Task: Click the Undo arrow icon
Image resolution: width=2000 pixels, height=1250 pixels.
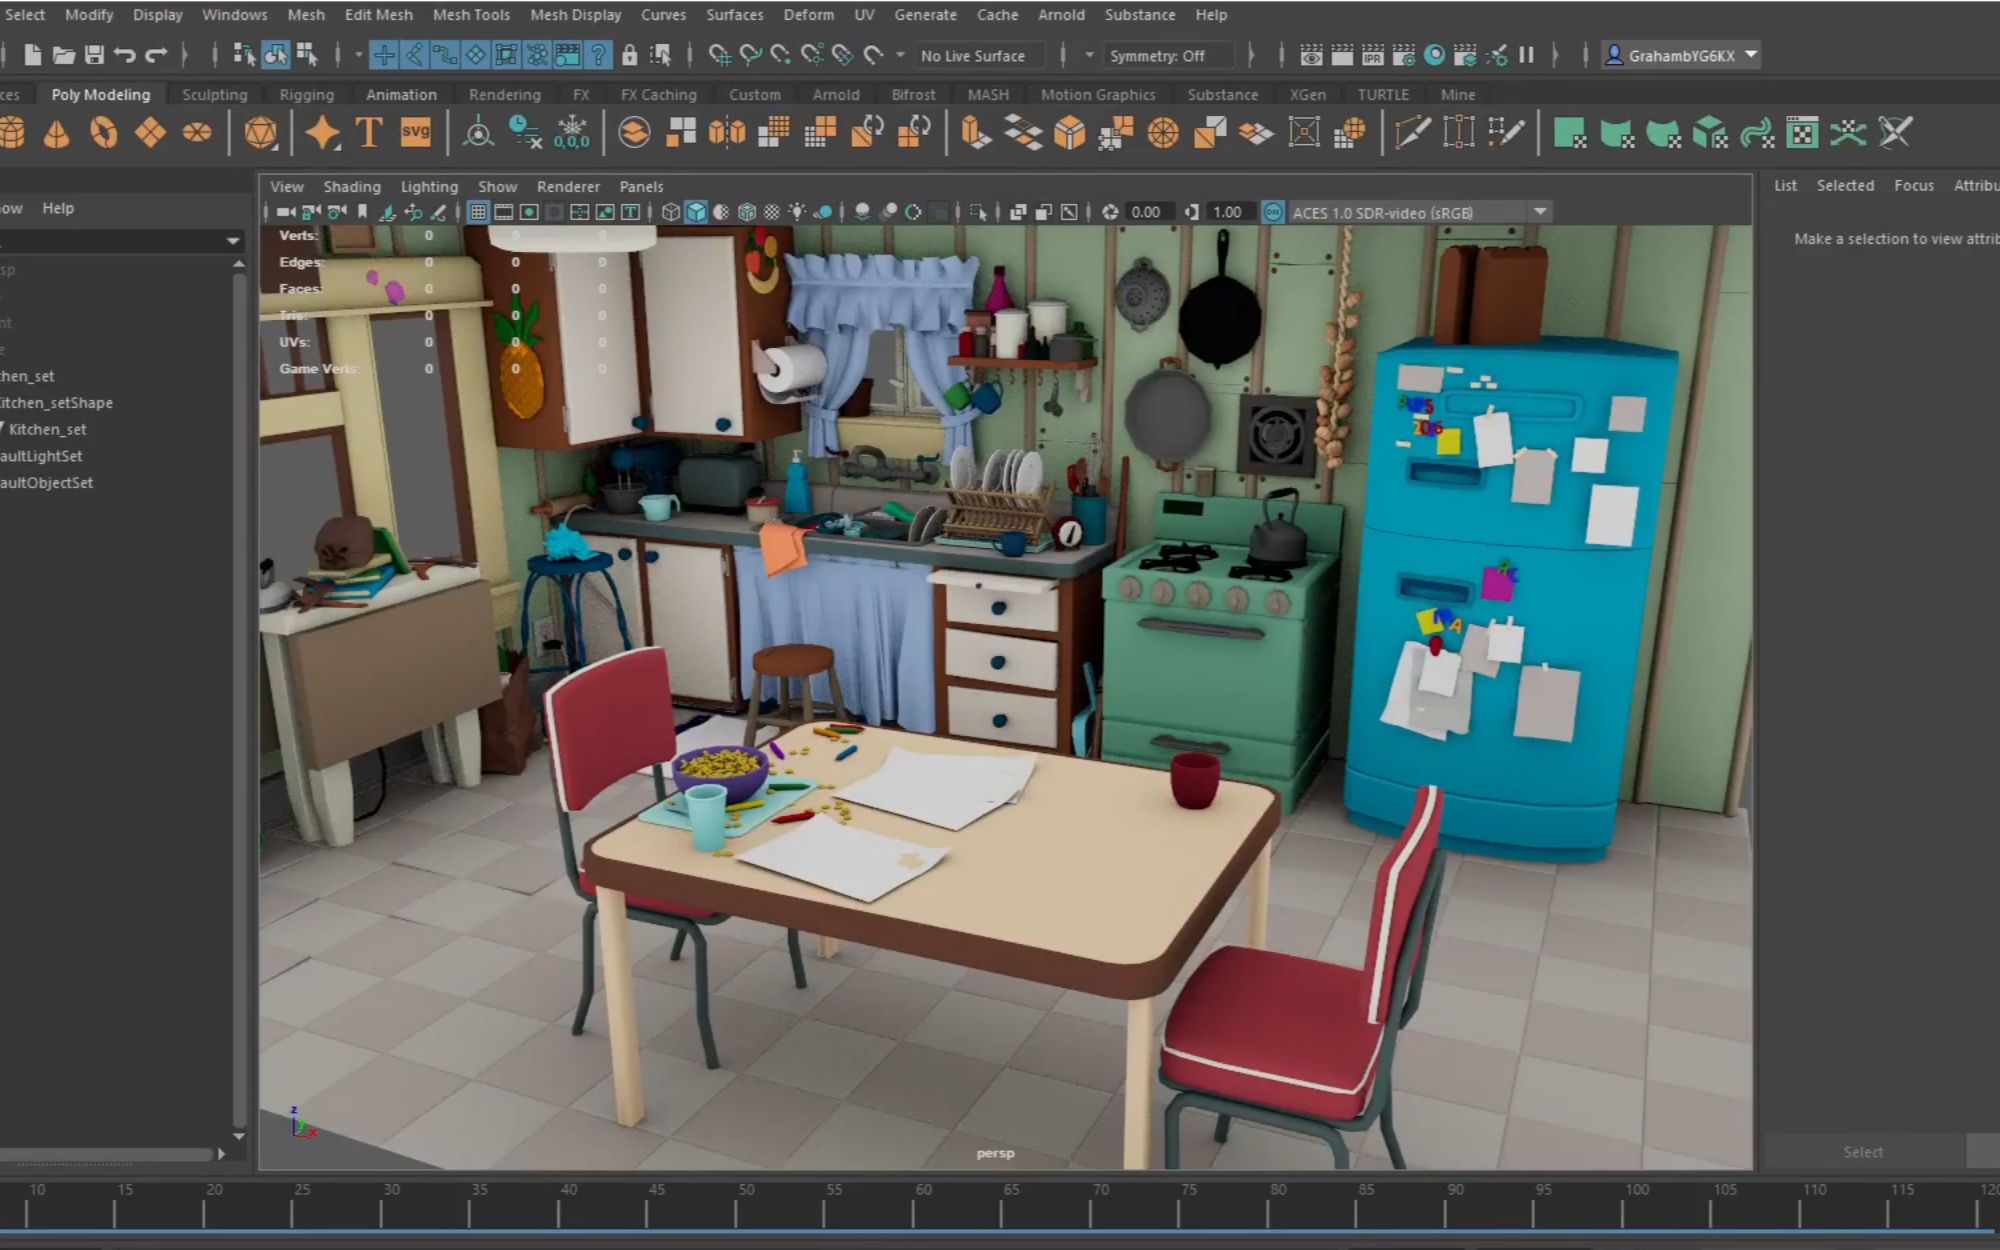Action: [124, 55]
